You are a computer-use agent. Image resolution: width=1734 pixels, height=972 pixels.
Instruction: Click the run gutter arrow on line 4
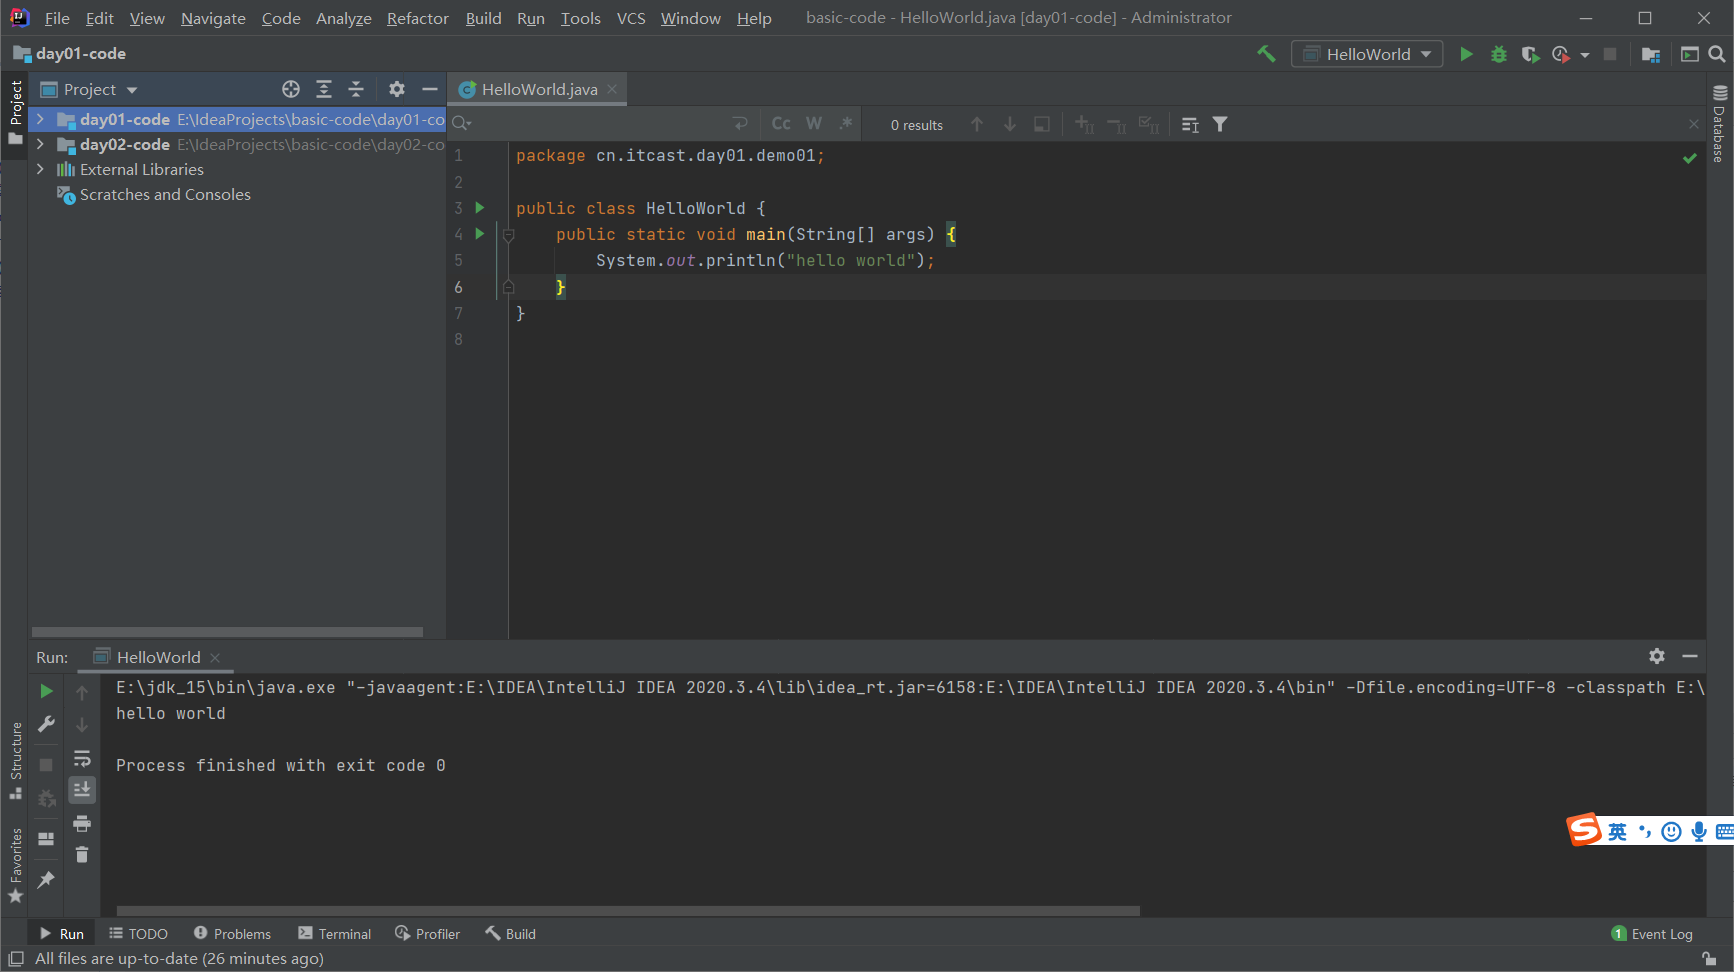[480, 234]
